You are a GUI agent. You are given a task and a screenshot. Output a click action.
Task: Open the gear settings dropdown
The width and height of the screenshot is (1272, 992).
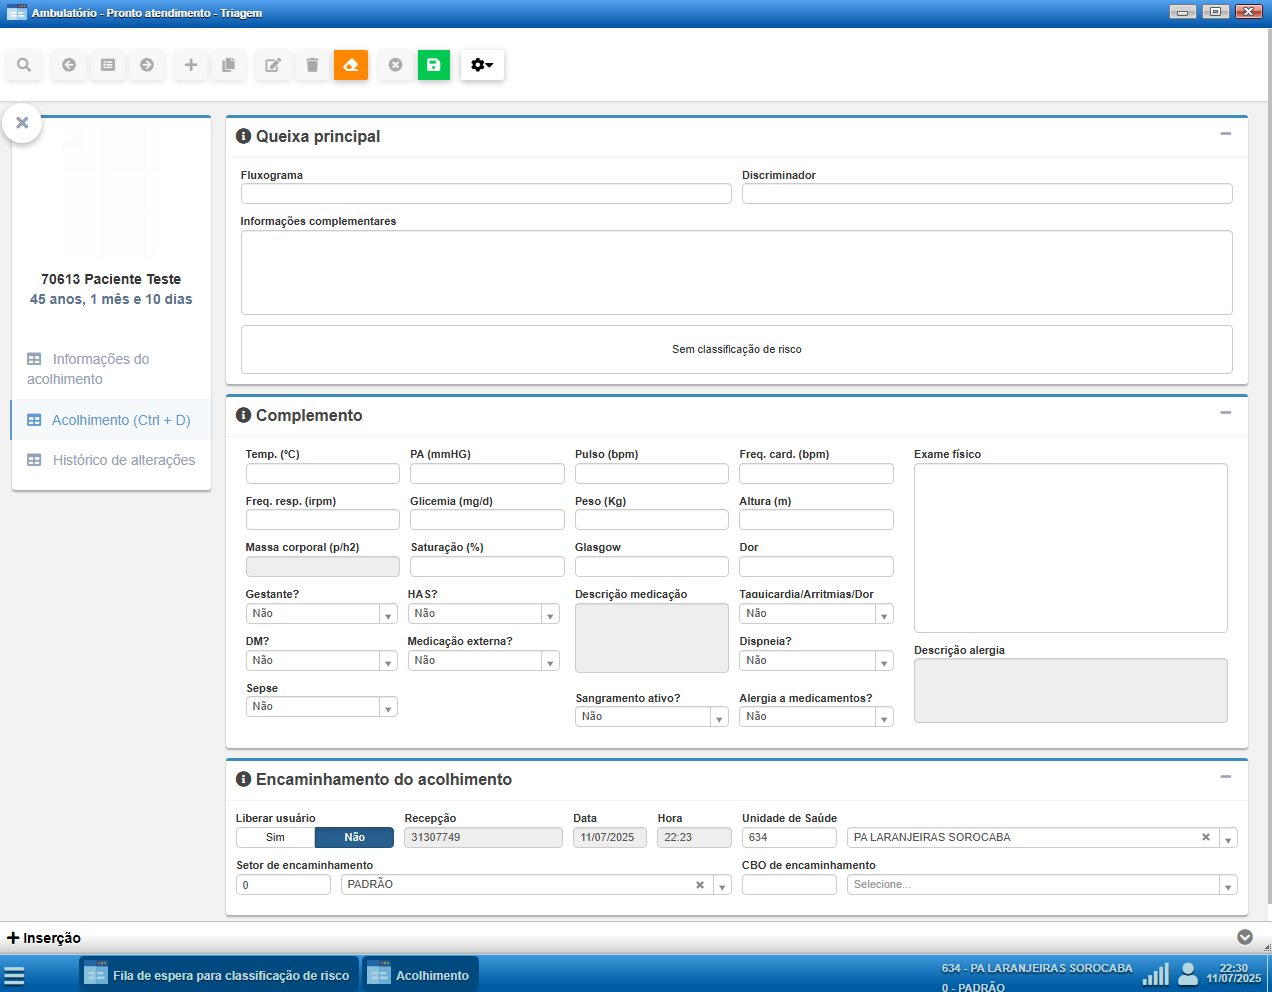(x=482, y=65)
